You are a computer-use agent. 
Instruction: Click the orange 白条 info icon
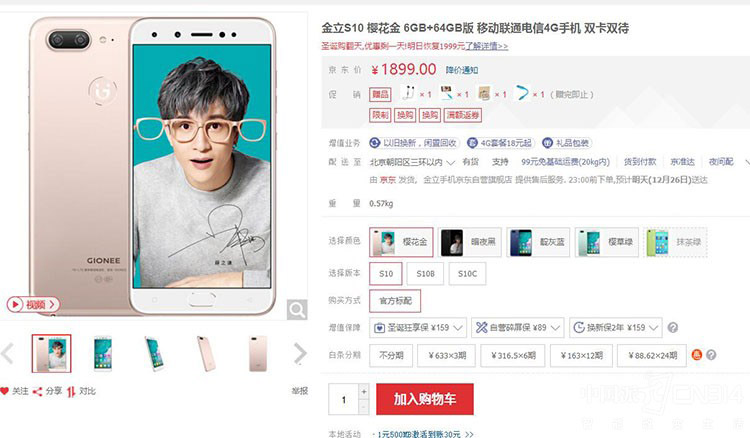coord(697,355)
